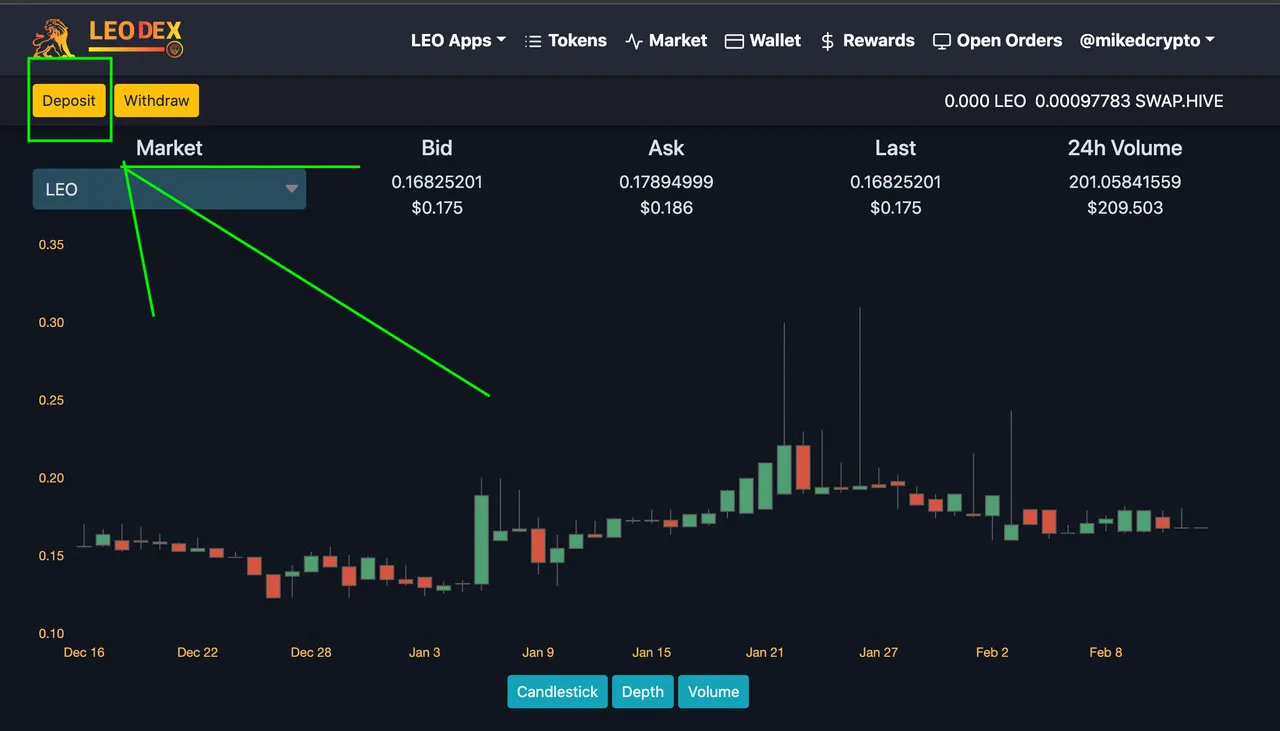Click the Deposit button
This screenshot has width=1280, height=731.
69,100
